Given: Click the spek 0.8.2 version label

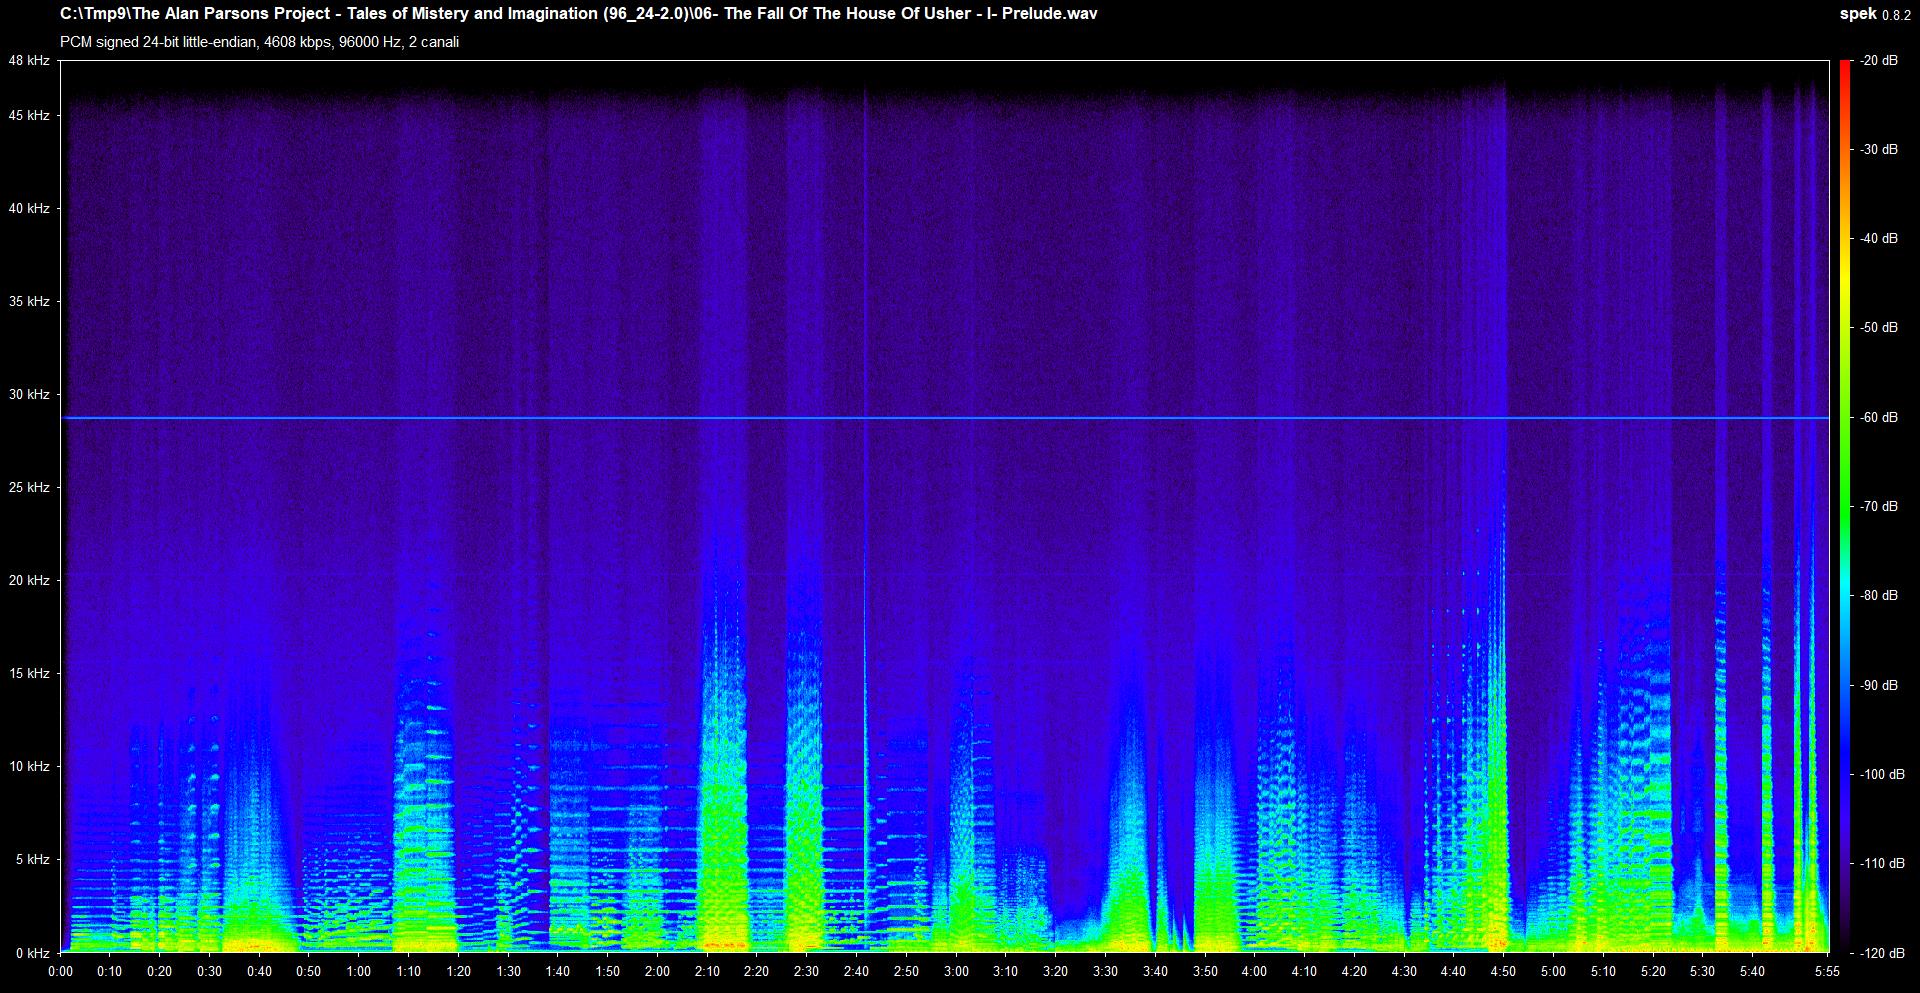Looking at the screenshot, I should (1875, 14).
